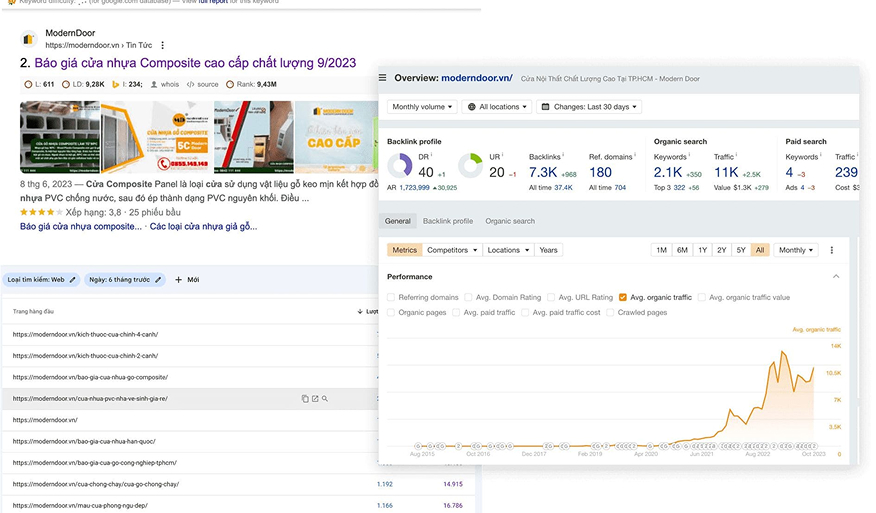Enable Avg. paid traffic checkbox
876x513 pixels.
pyautogui.click(x=456, y=312)
